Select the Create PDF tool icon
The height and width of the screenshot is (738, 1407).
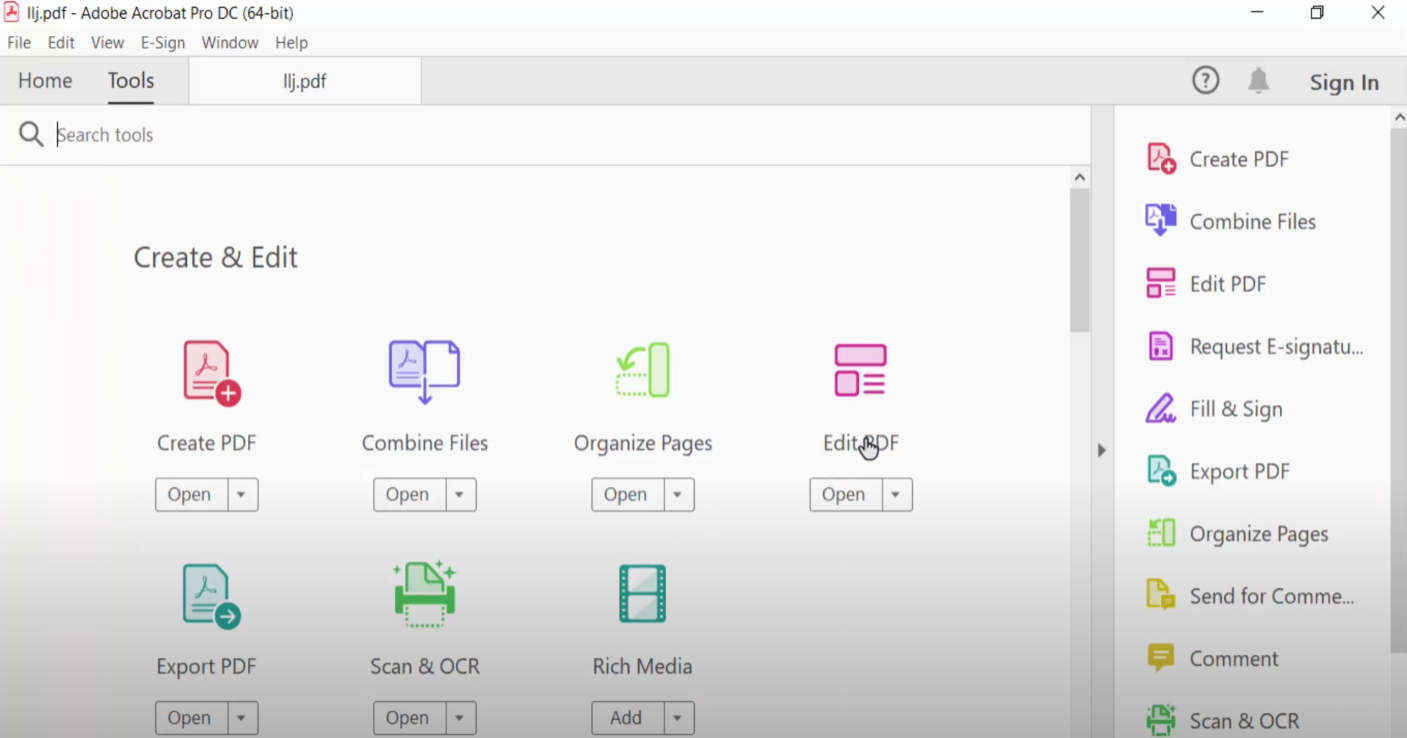pos(206,370)
